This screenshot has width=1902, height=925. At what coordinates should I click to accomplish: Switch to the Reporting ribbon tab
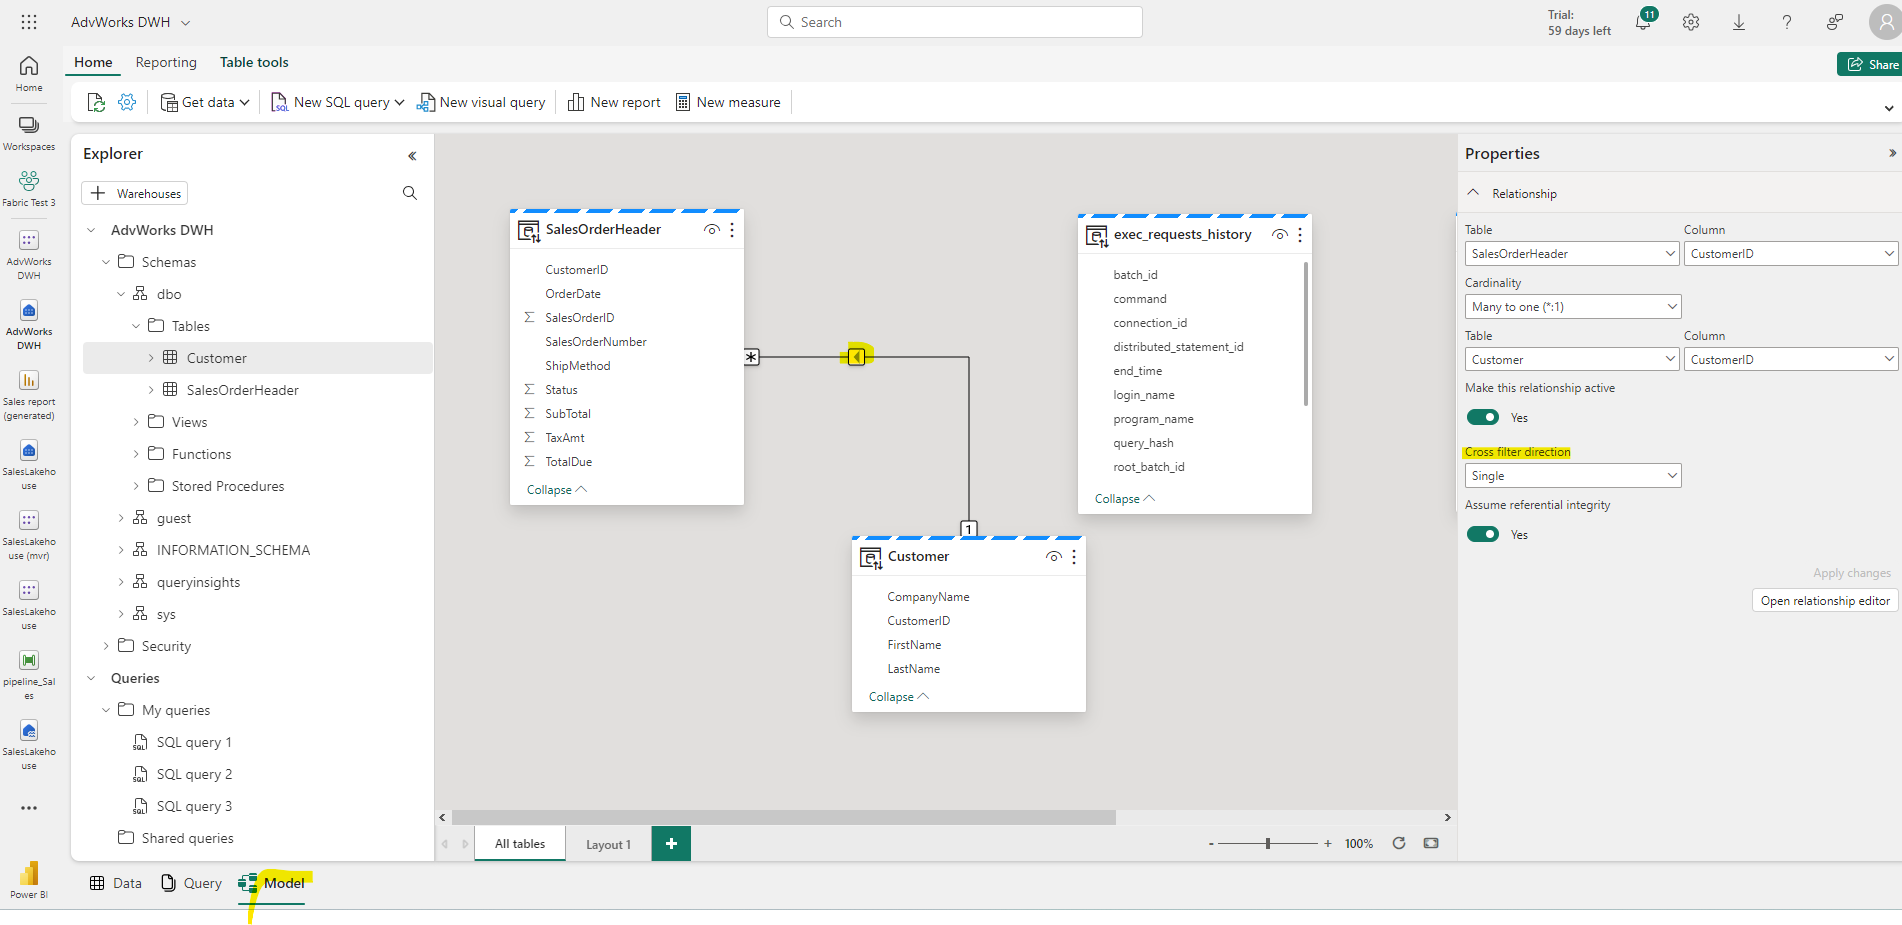pos(165,62)
